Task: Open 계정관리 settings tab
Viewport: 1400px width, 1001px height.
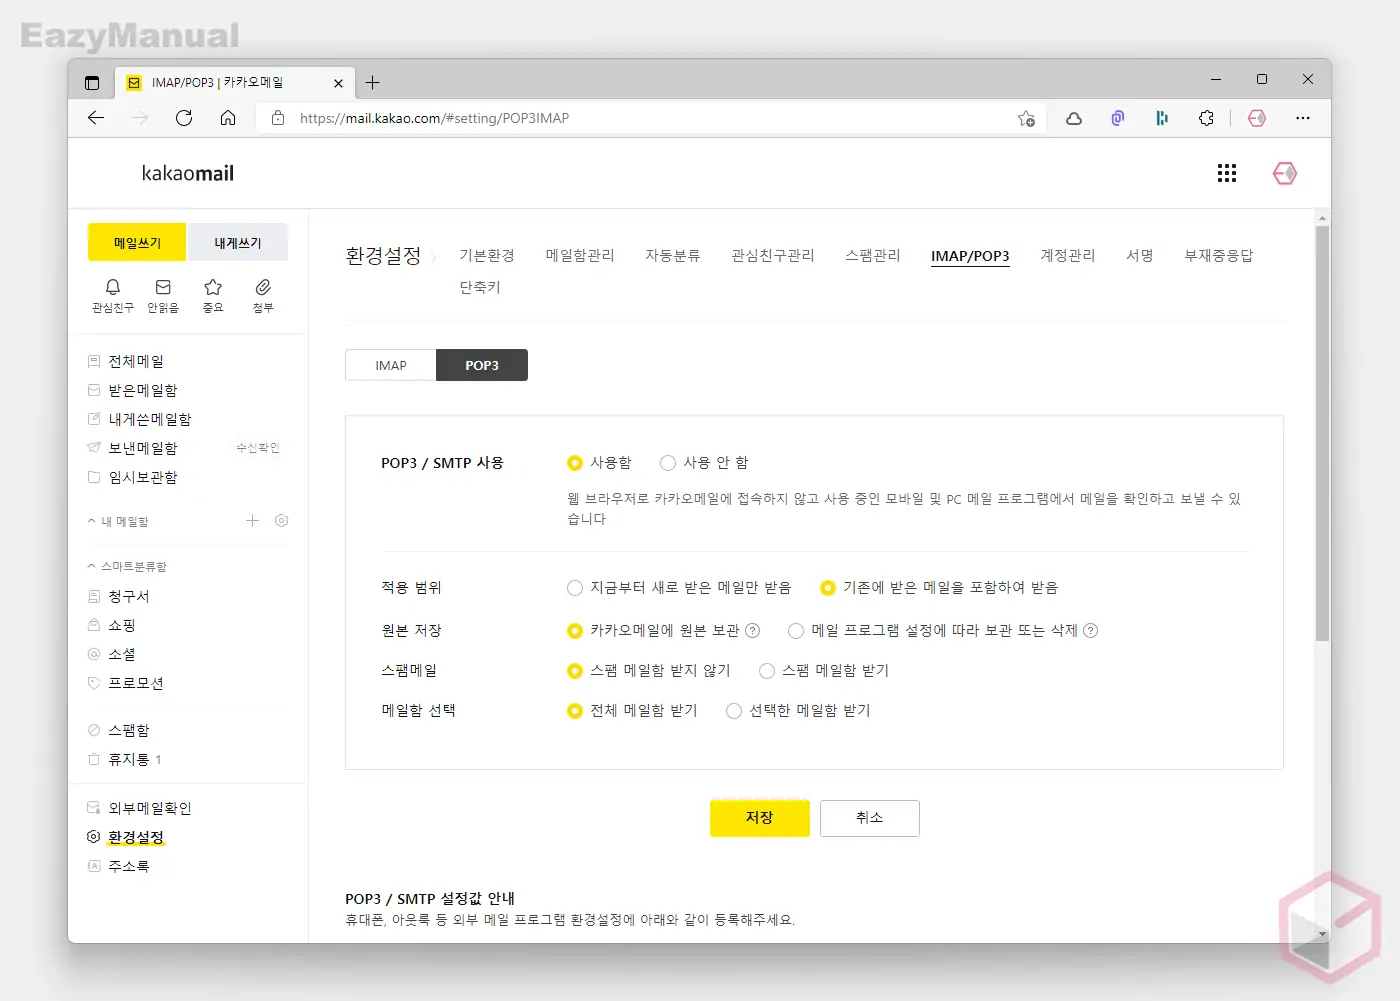Action: click(x=1068, y=256)
